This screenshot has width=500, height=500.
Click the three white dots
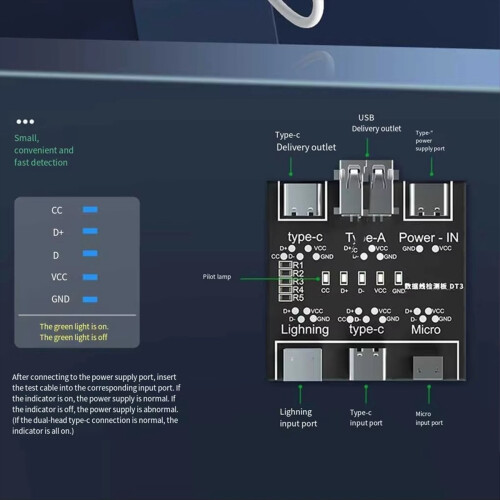point(25,122)
